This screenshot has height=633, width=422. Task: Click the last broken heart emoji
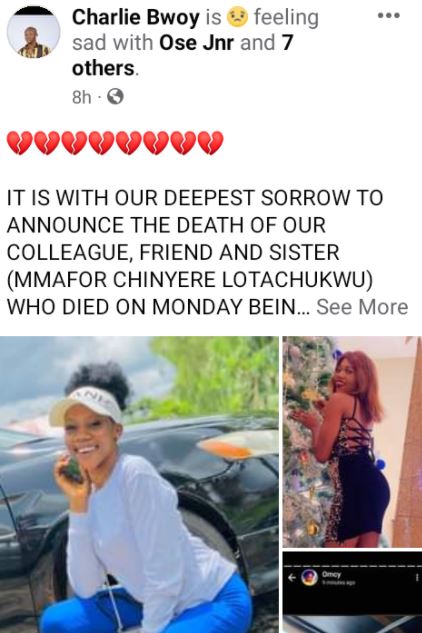(x=210, y=143)
